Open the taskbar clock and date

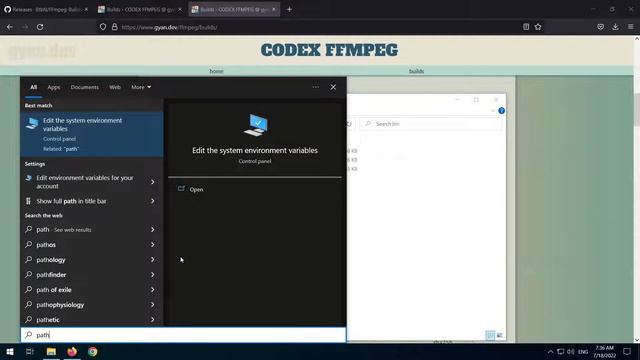click(604, 352)
